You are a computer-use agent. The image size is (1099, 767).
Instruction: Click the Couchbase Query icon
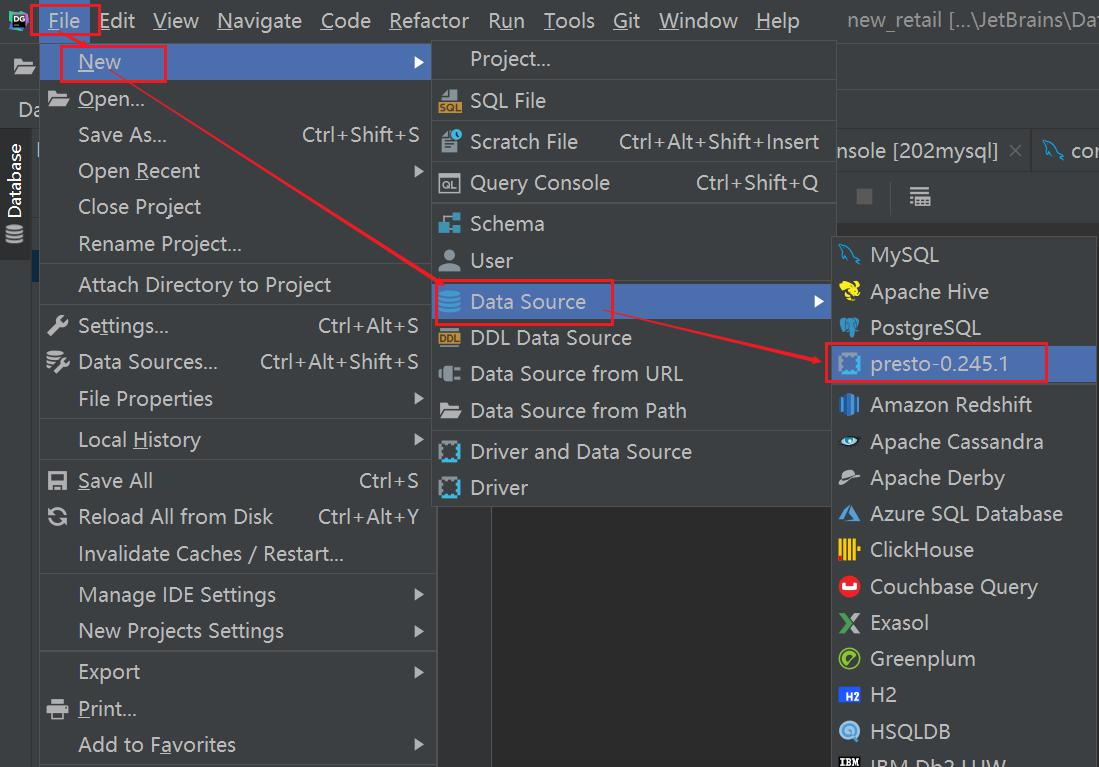(x=849, y=586)
